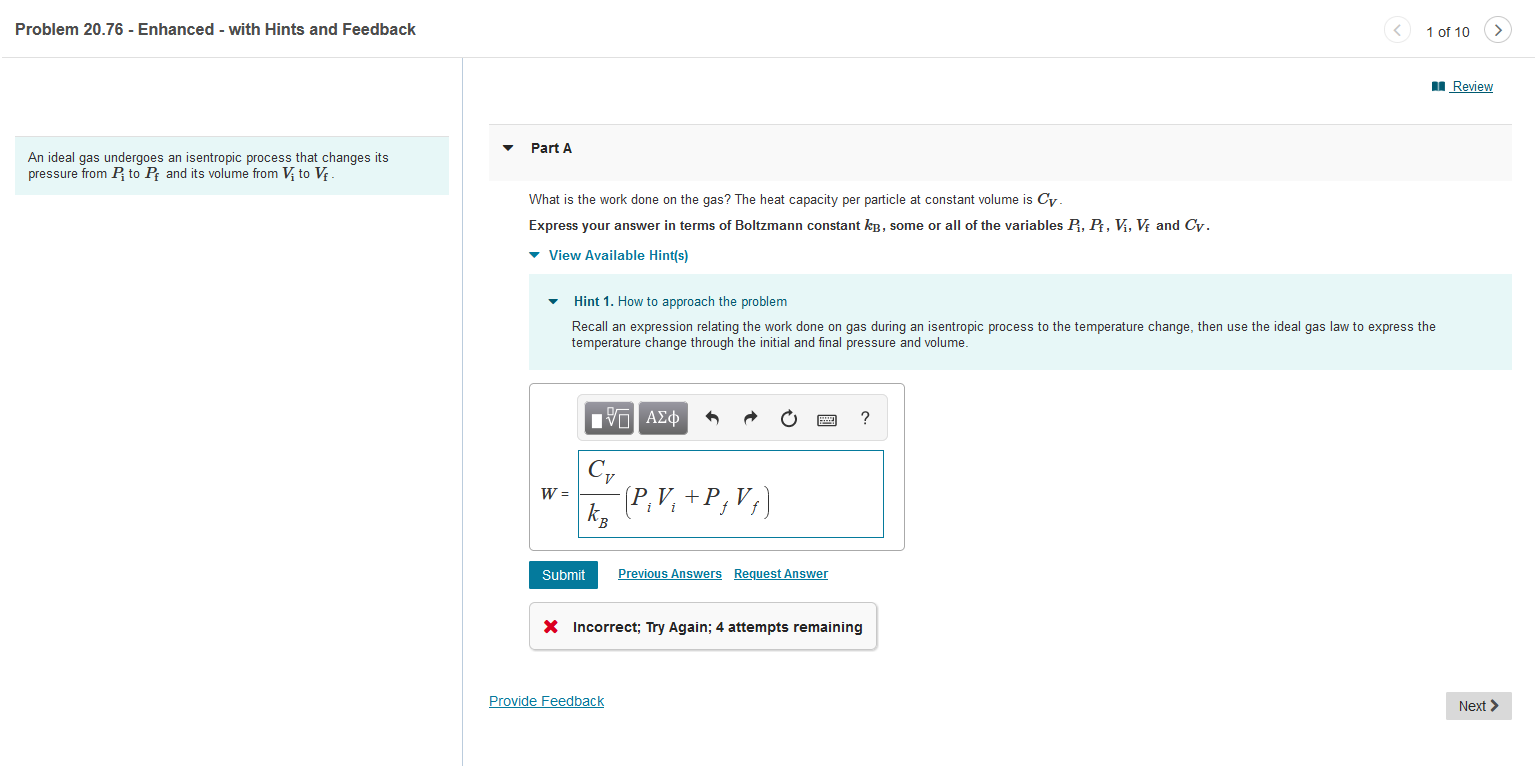View Previous Answers
Image resolution: width=1535 pixels, height=766 pixels.
point(669,573)
